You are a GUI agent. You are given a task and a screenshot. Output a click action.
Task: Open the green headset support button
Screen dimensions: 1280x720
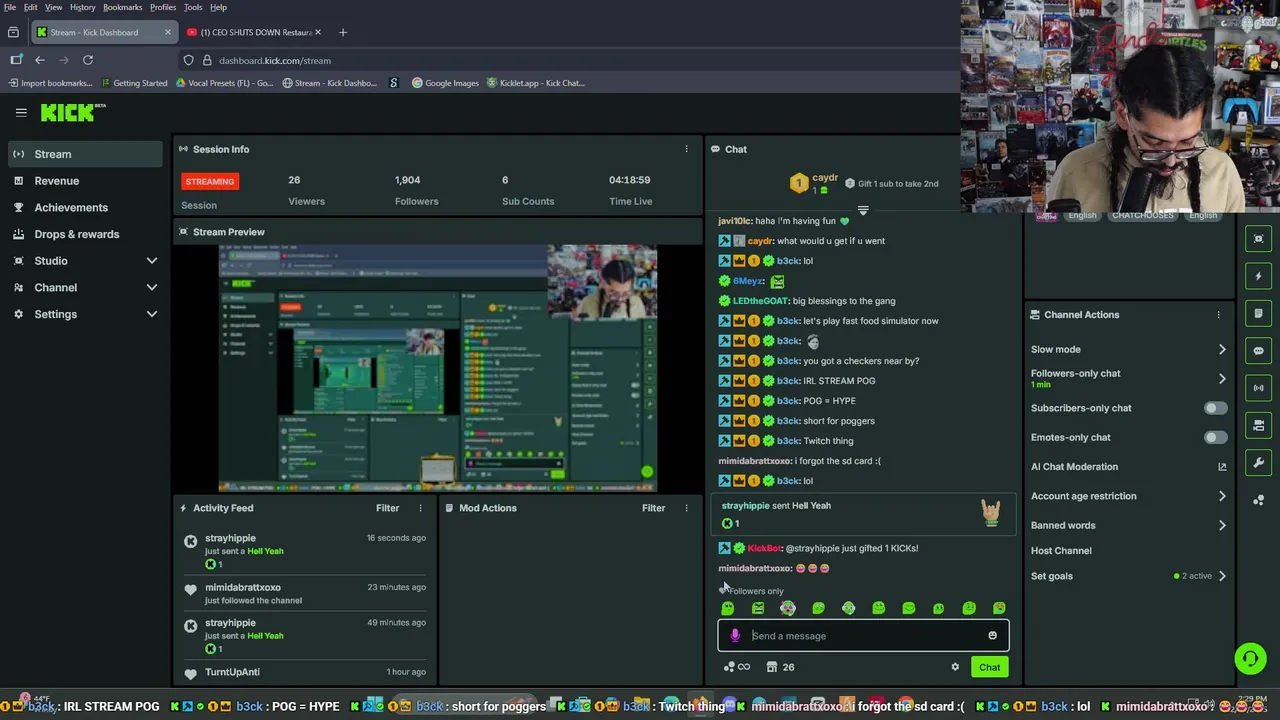1250,658
